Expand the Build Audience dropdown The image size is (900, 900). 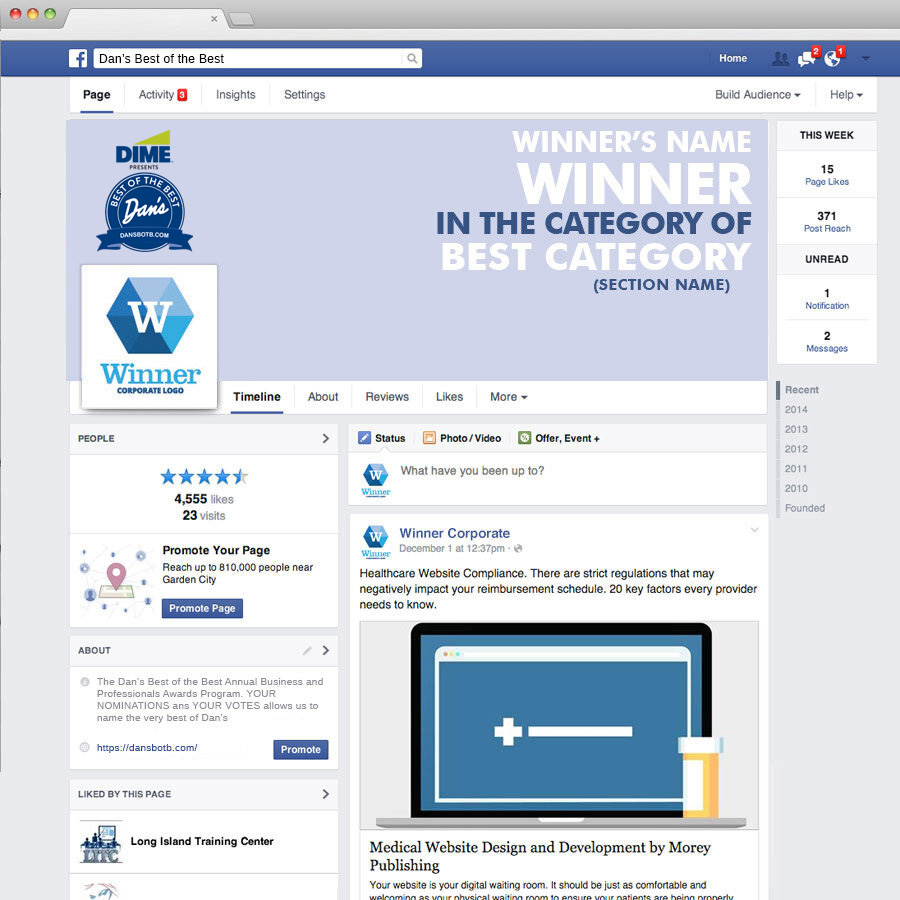click(x=757, y=95)
